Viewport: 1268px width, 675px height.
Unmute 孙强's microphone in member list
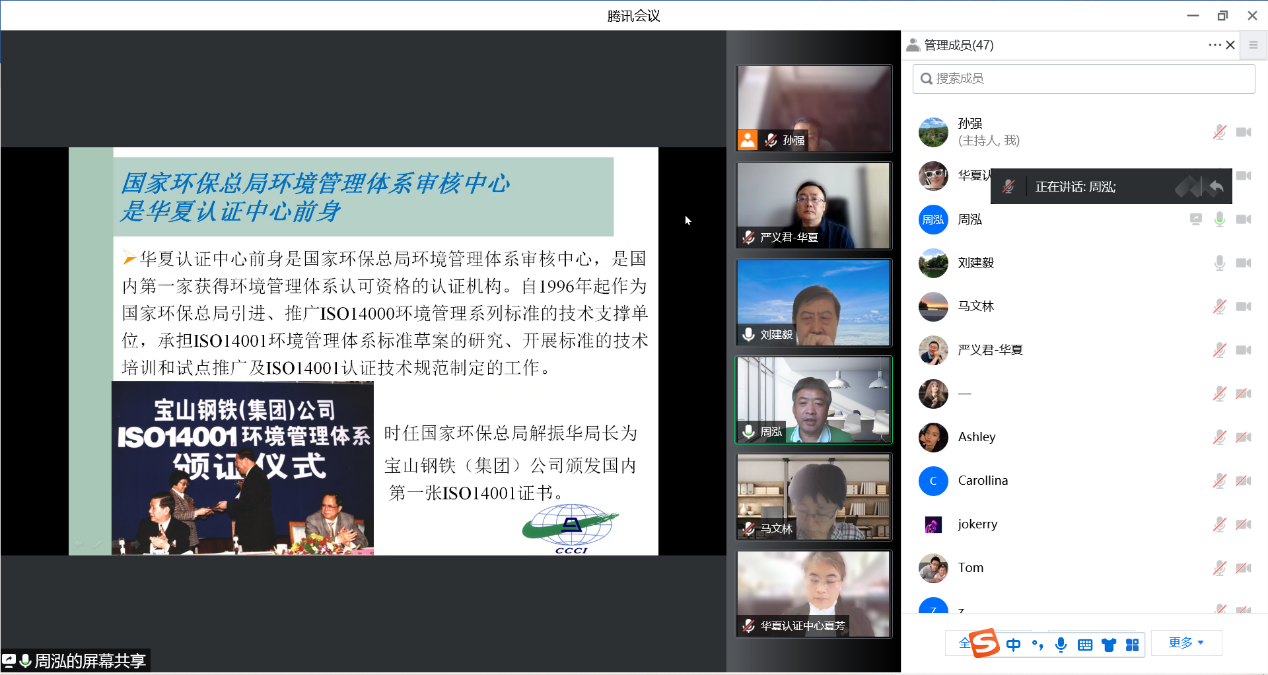point(1219,132)
